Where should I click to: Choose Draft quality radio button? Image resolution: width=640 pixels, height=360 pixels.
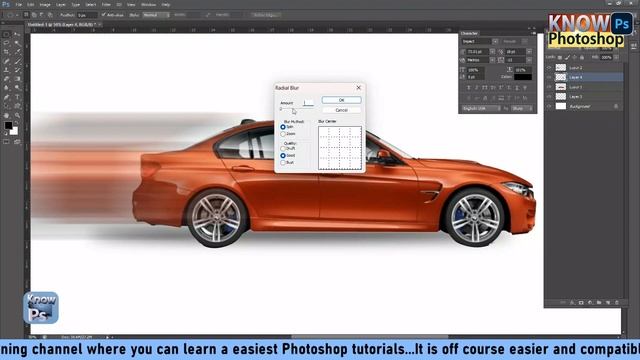point(282,149)
